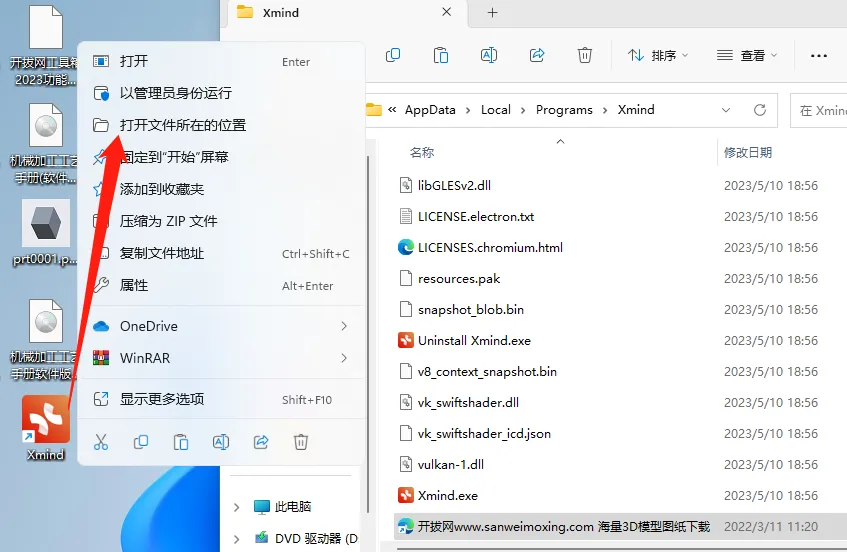
Task: Click the copy icon in context menu bottom row
Action: point(141,442)
